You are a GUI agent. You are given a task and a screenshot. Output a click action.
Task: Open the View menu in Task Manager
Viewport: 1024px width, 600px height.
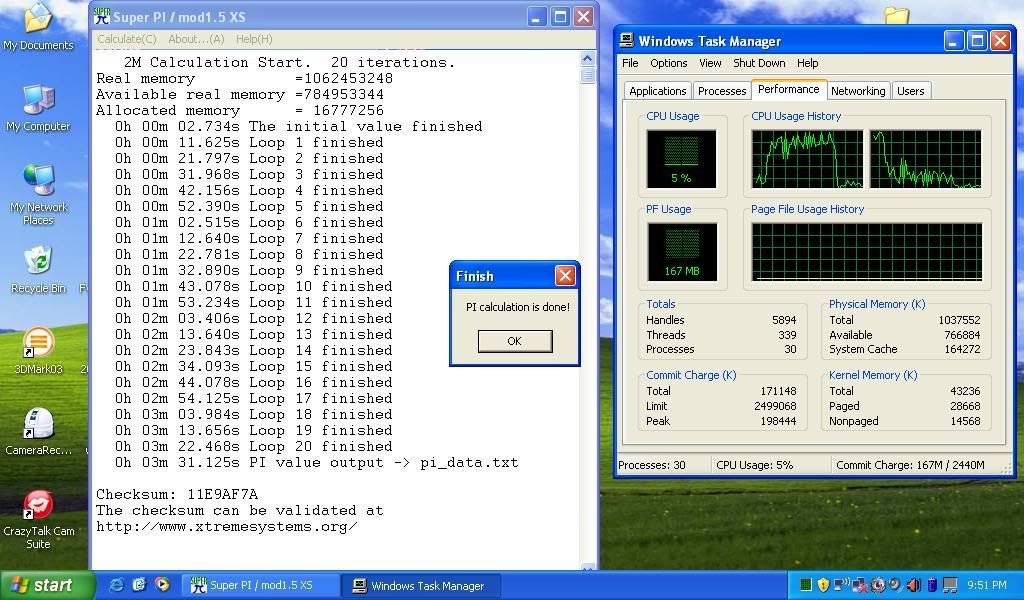[710, 63]
